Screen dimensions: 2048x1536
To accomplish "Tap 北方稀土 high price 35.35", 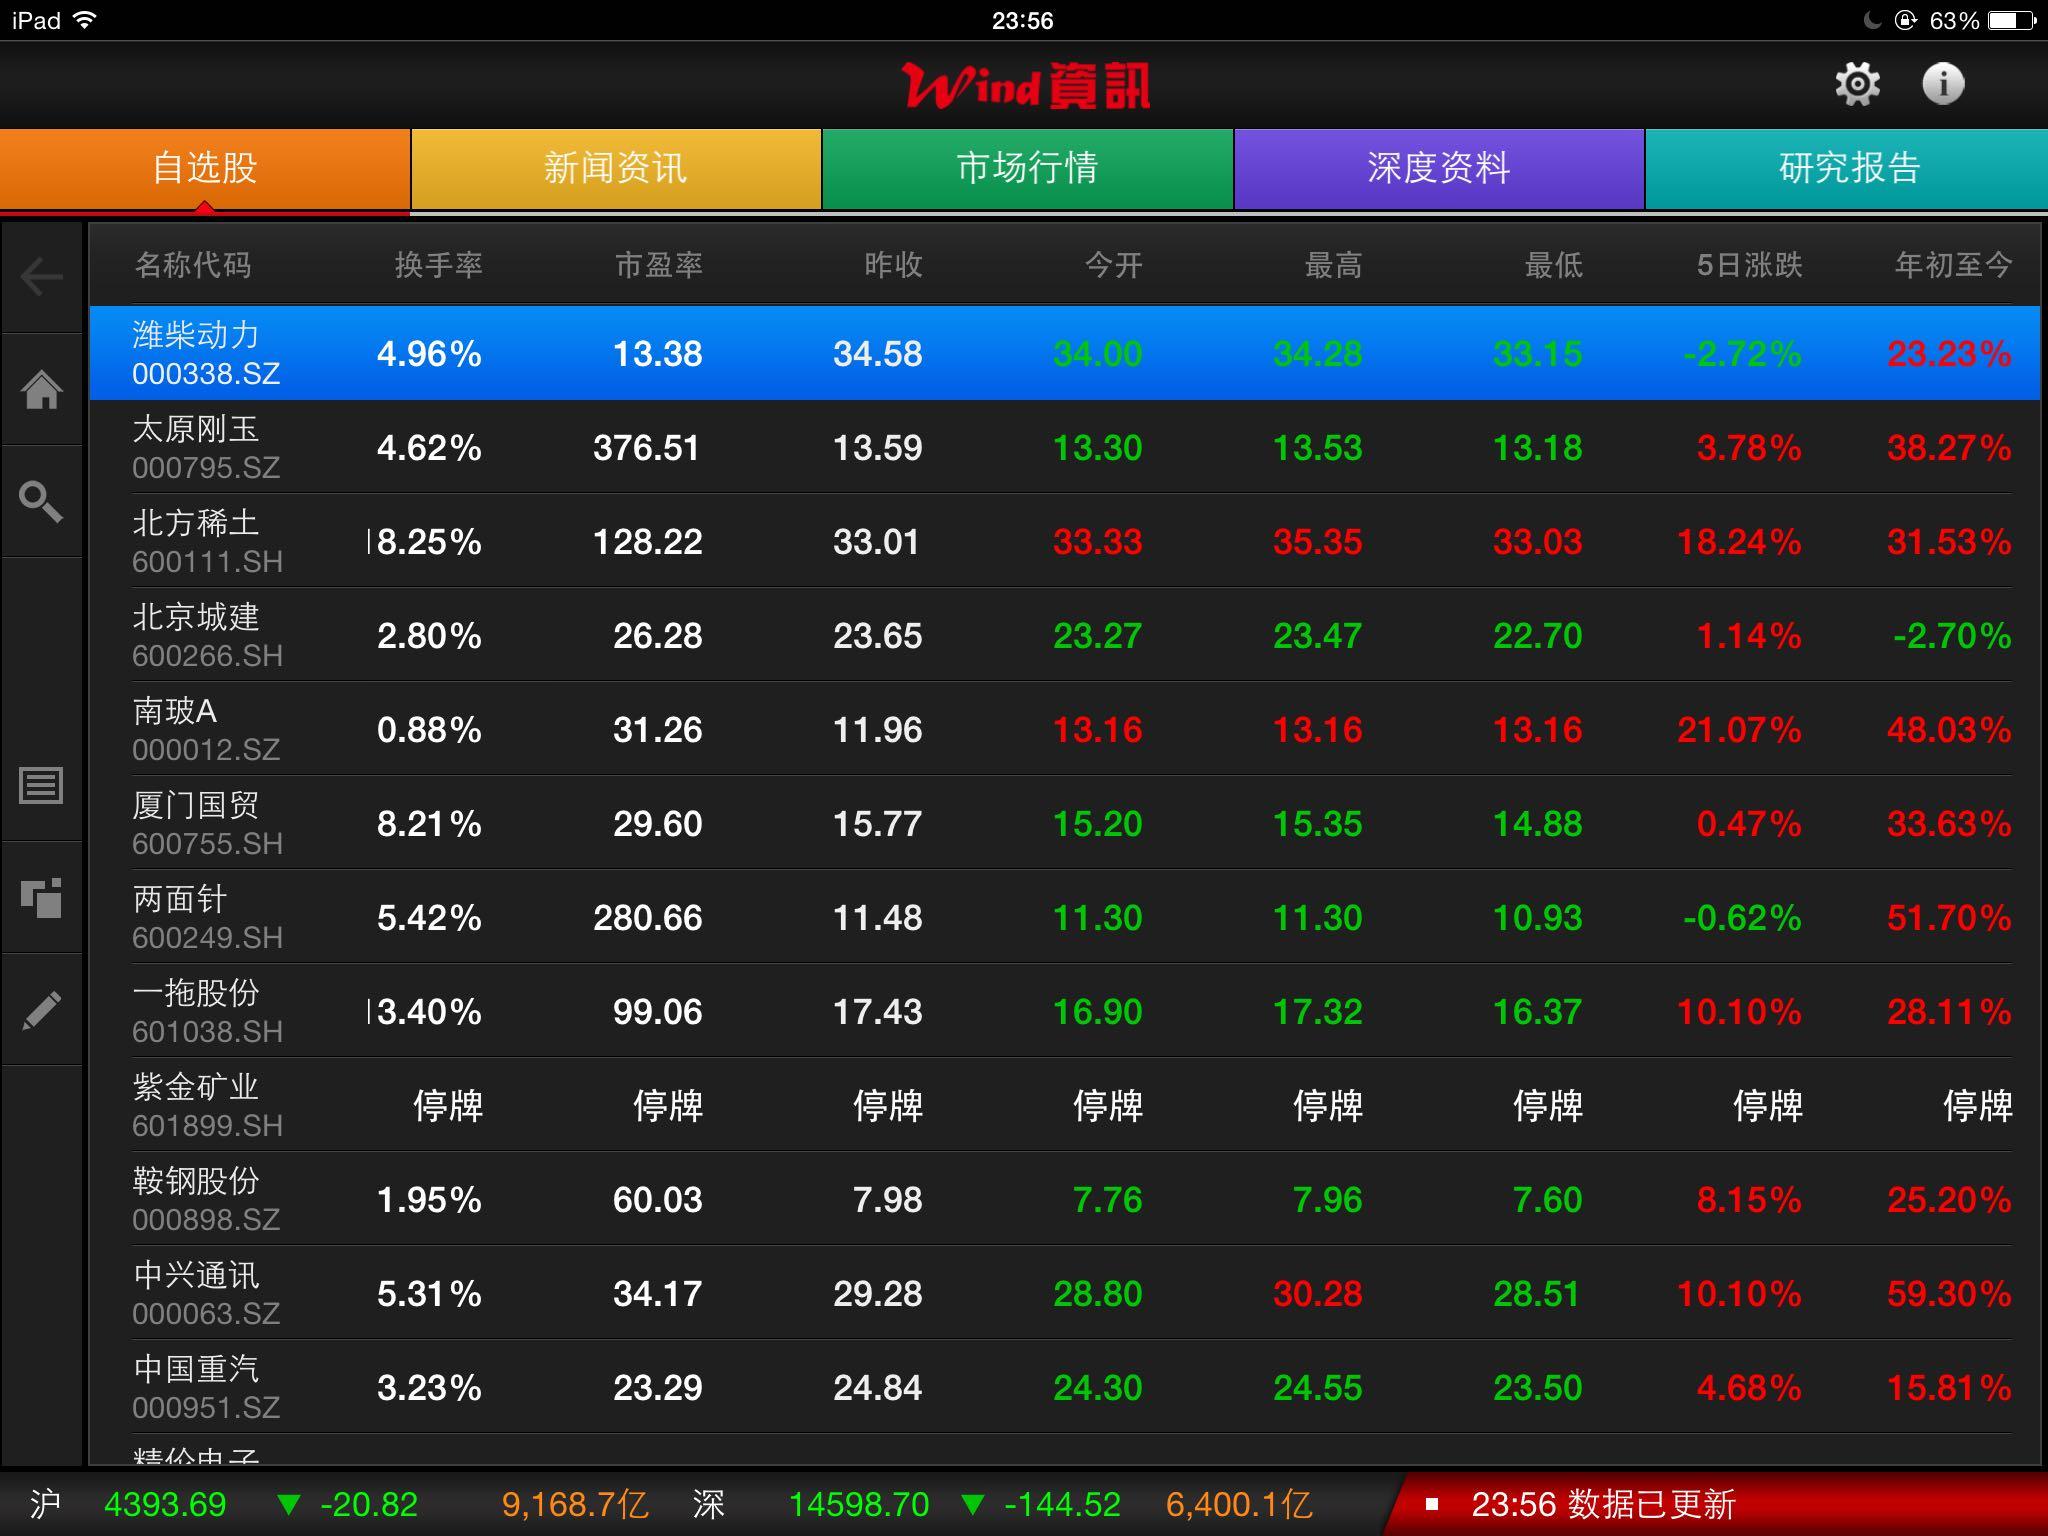I will [1317, 542].
